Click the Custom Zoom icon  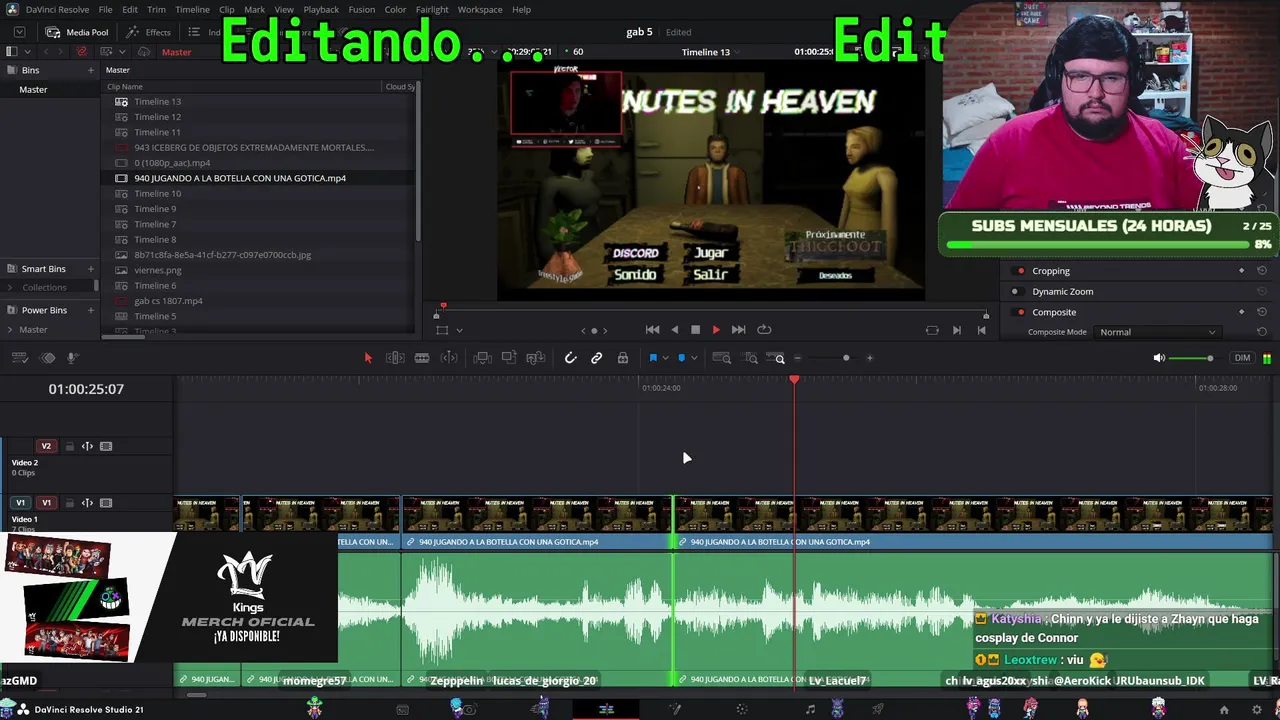777,358
